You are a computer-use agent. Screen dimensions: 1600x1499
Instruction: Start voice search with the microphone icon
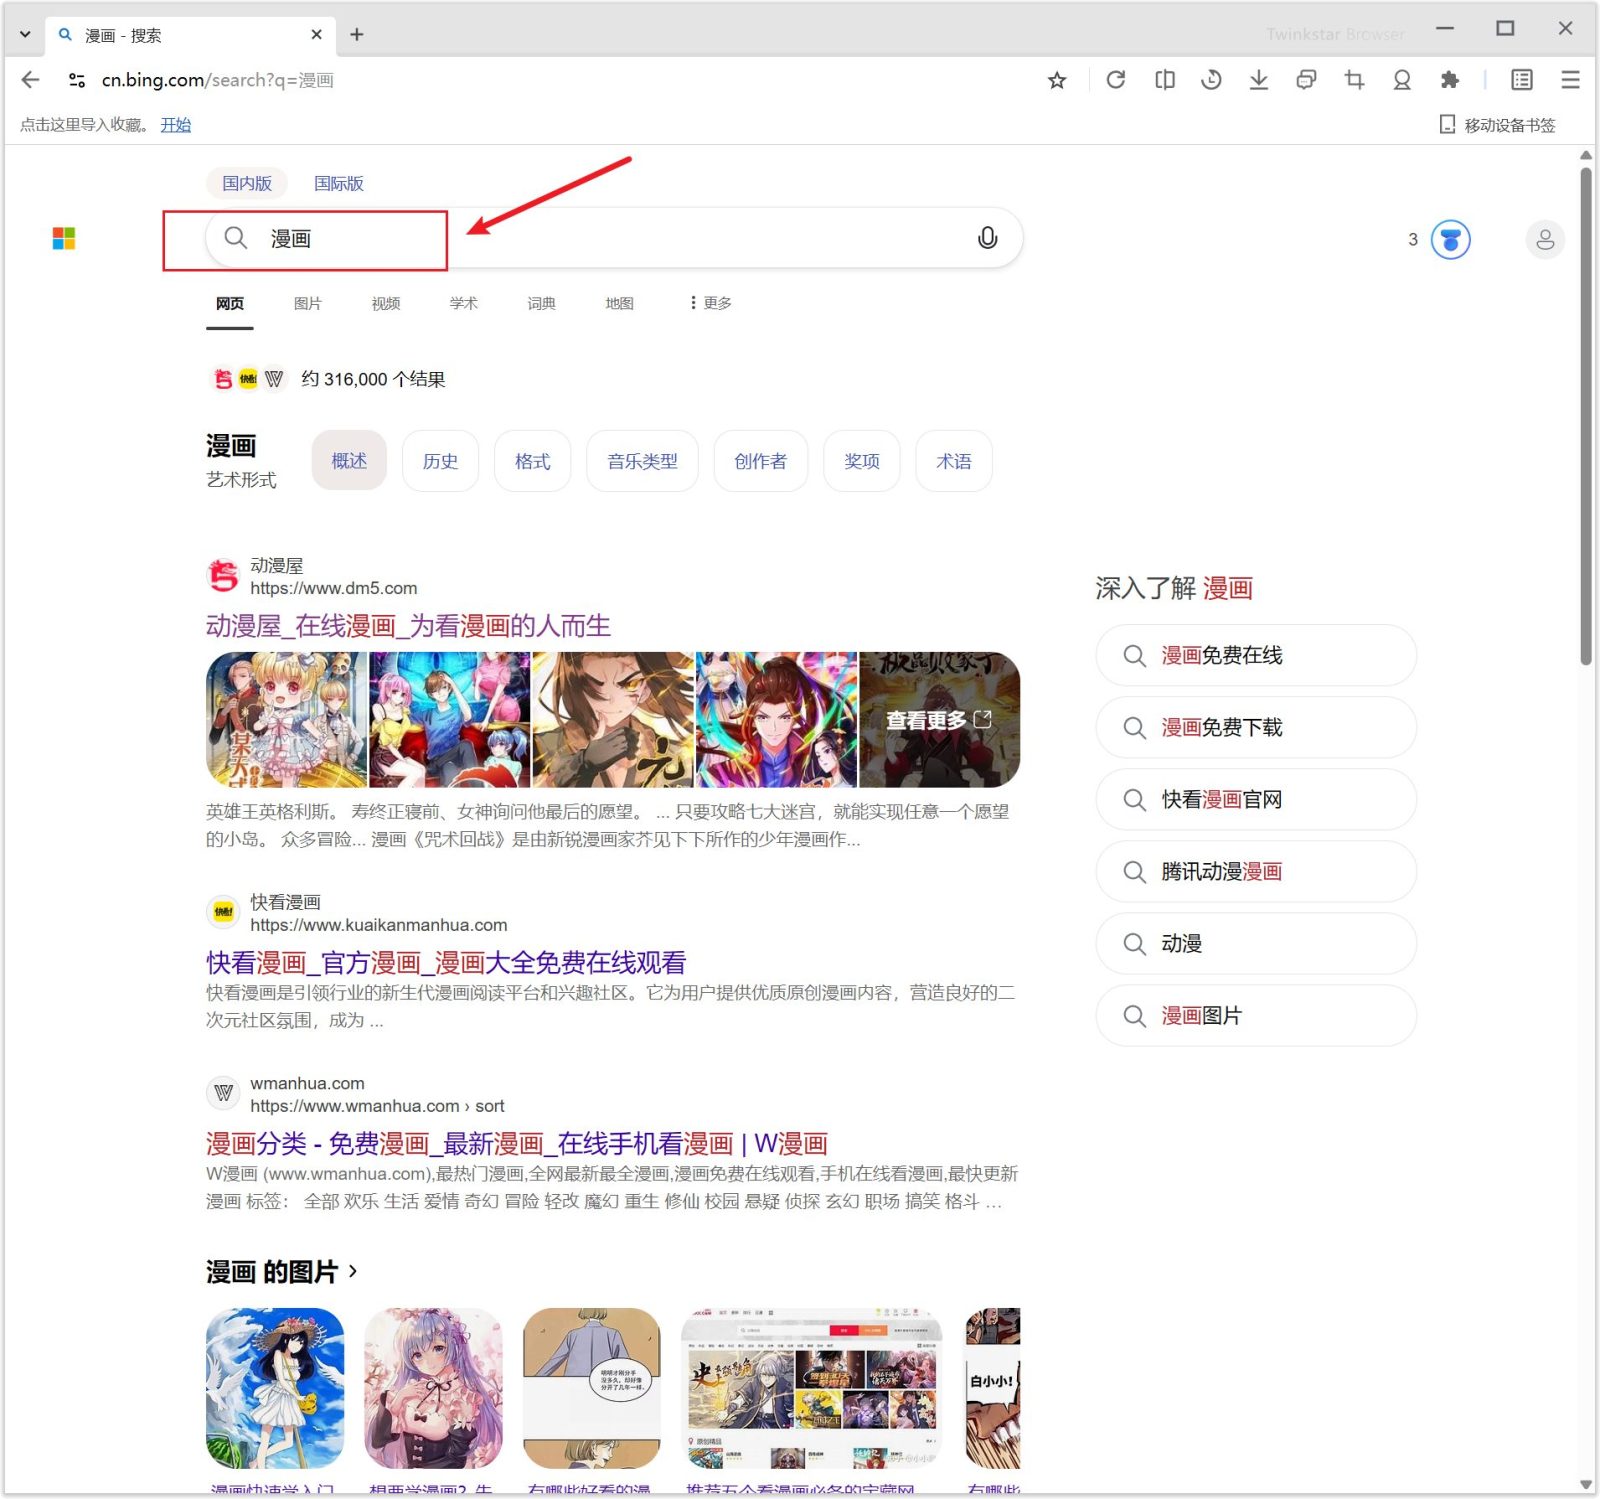click(987, 238)
